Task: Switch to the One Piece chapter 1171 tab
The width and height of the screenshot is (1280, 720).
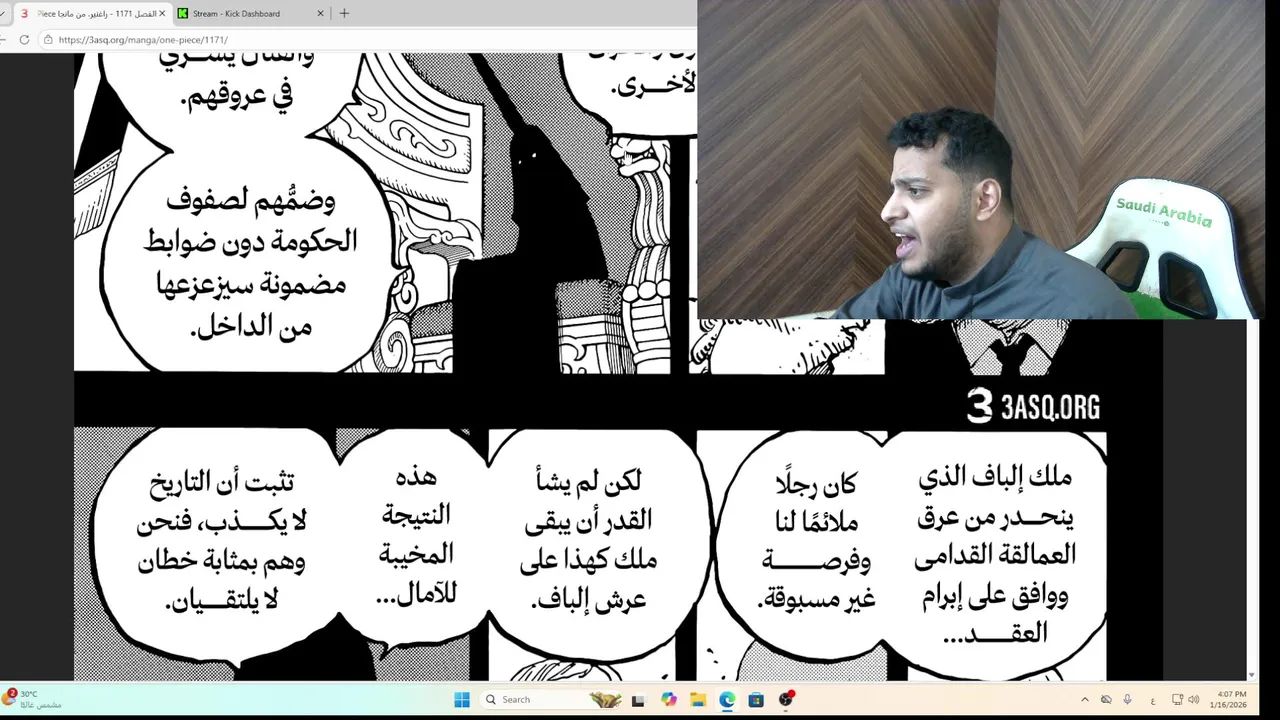Action: click(92, 13)
